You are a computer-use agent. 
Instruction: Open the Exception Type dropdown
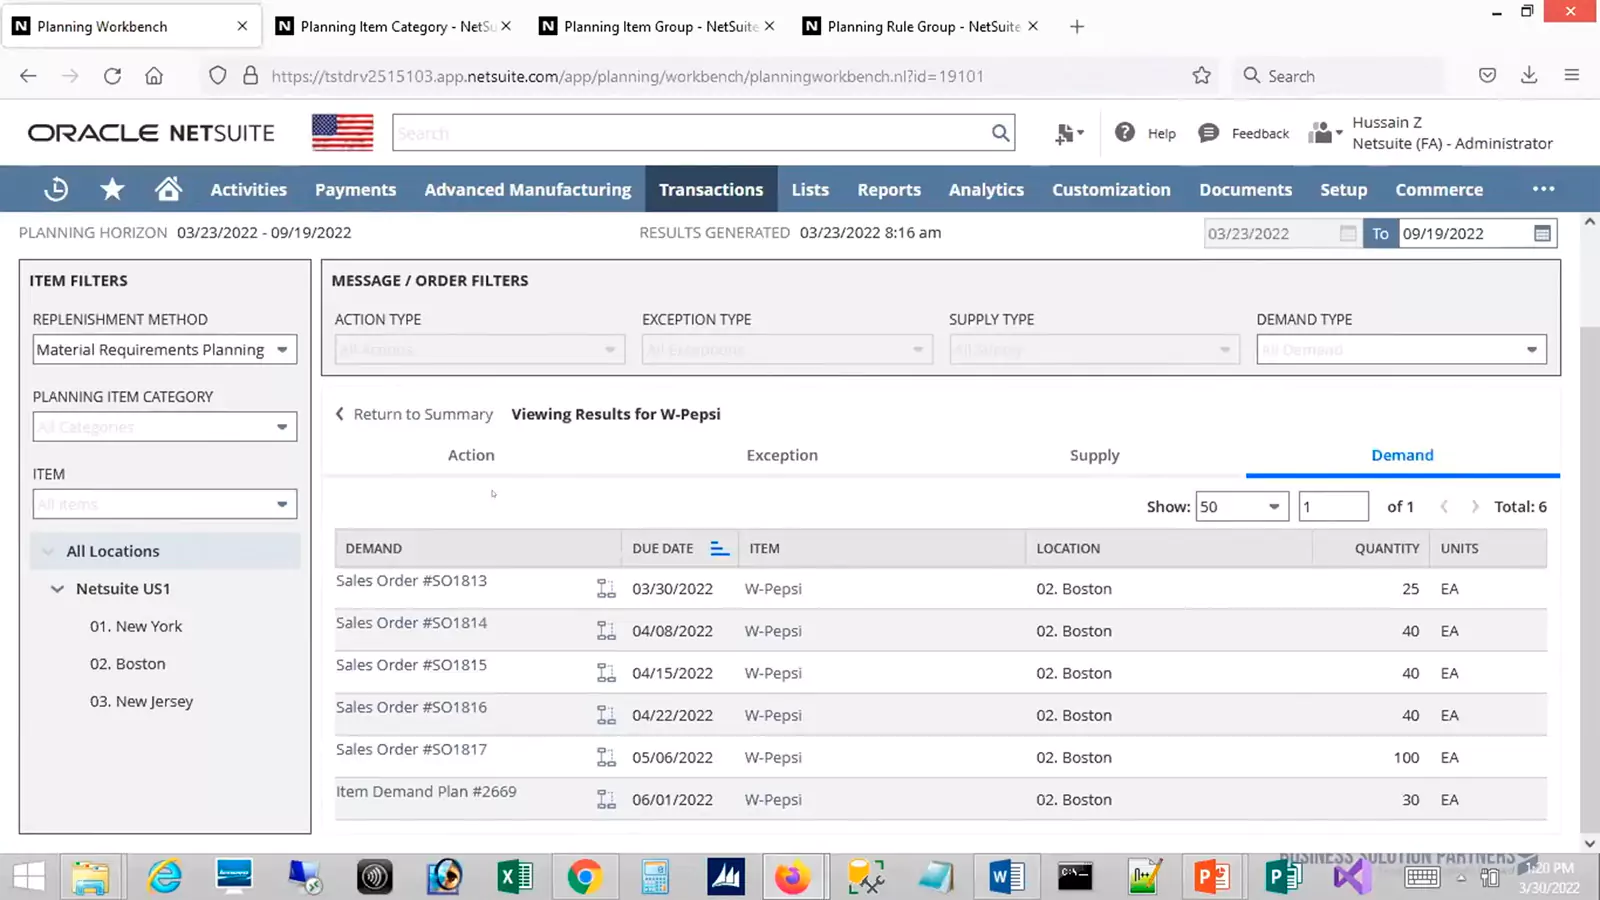pyautogui.click(x=787, y=350)
